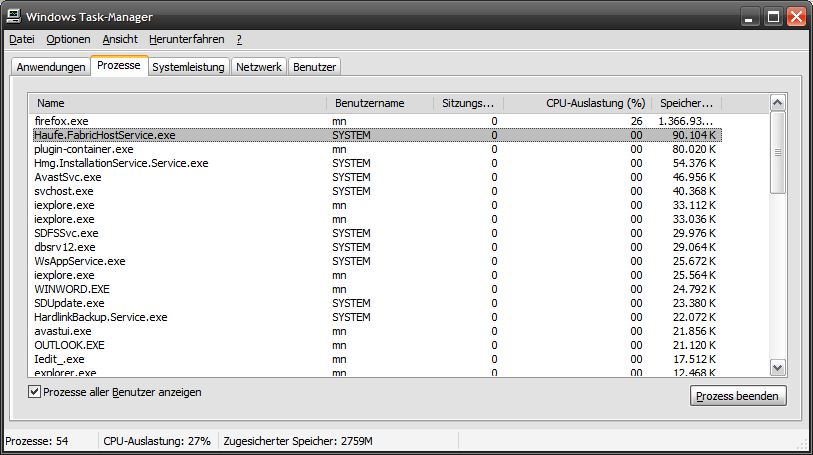This screenshot has width=813, height=455.
Task: Minimize the Task-Manager window
Action: coord(748,17)
